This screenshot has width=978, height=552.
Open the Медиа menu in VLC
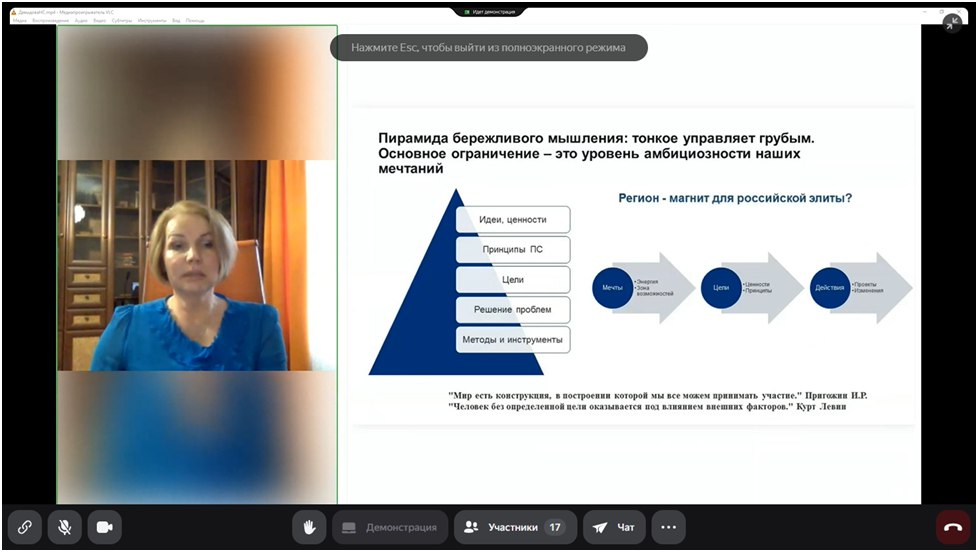coord(19,20)
